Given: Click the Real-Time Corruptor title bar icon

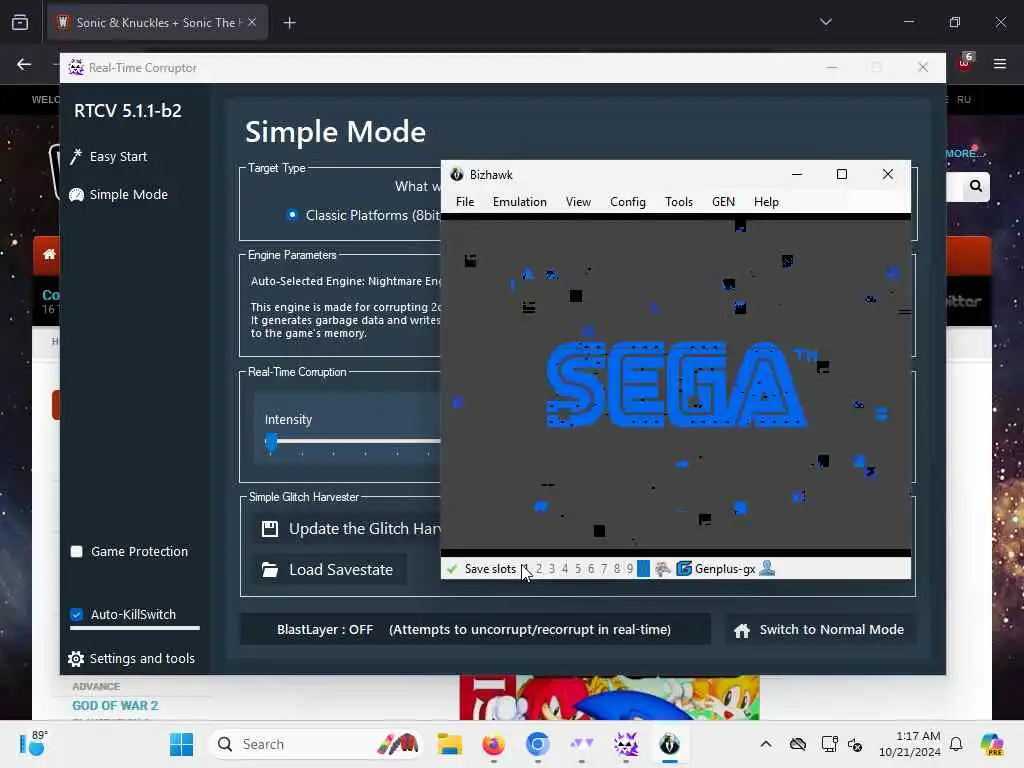Looking at the screenshot, I should pos(76,67).
